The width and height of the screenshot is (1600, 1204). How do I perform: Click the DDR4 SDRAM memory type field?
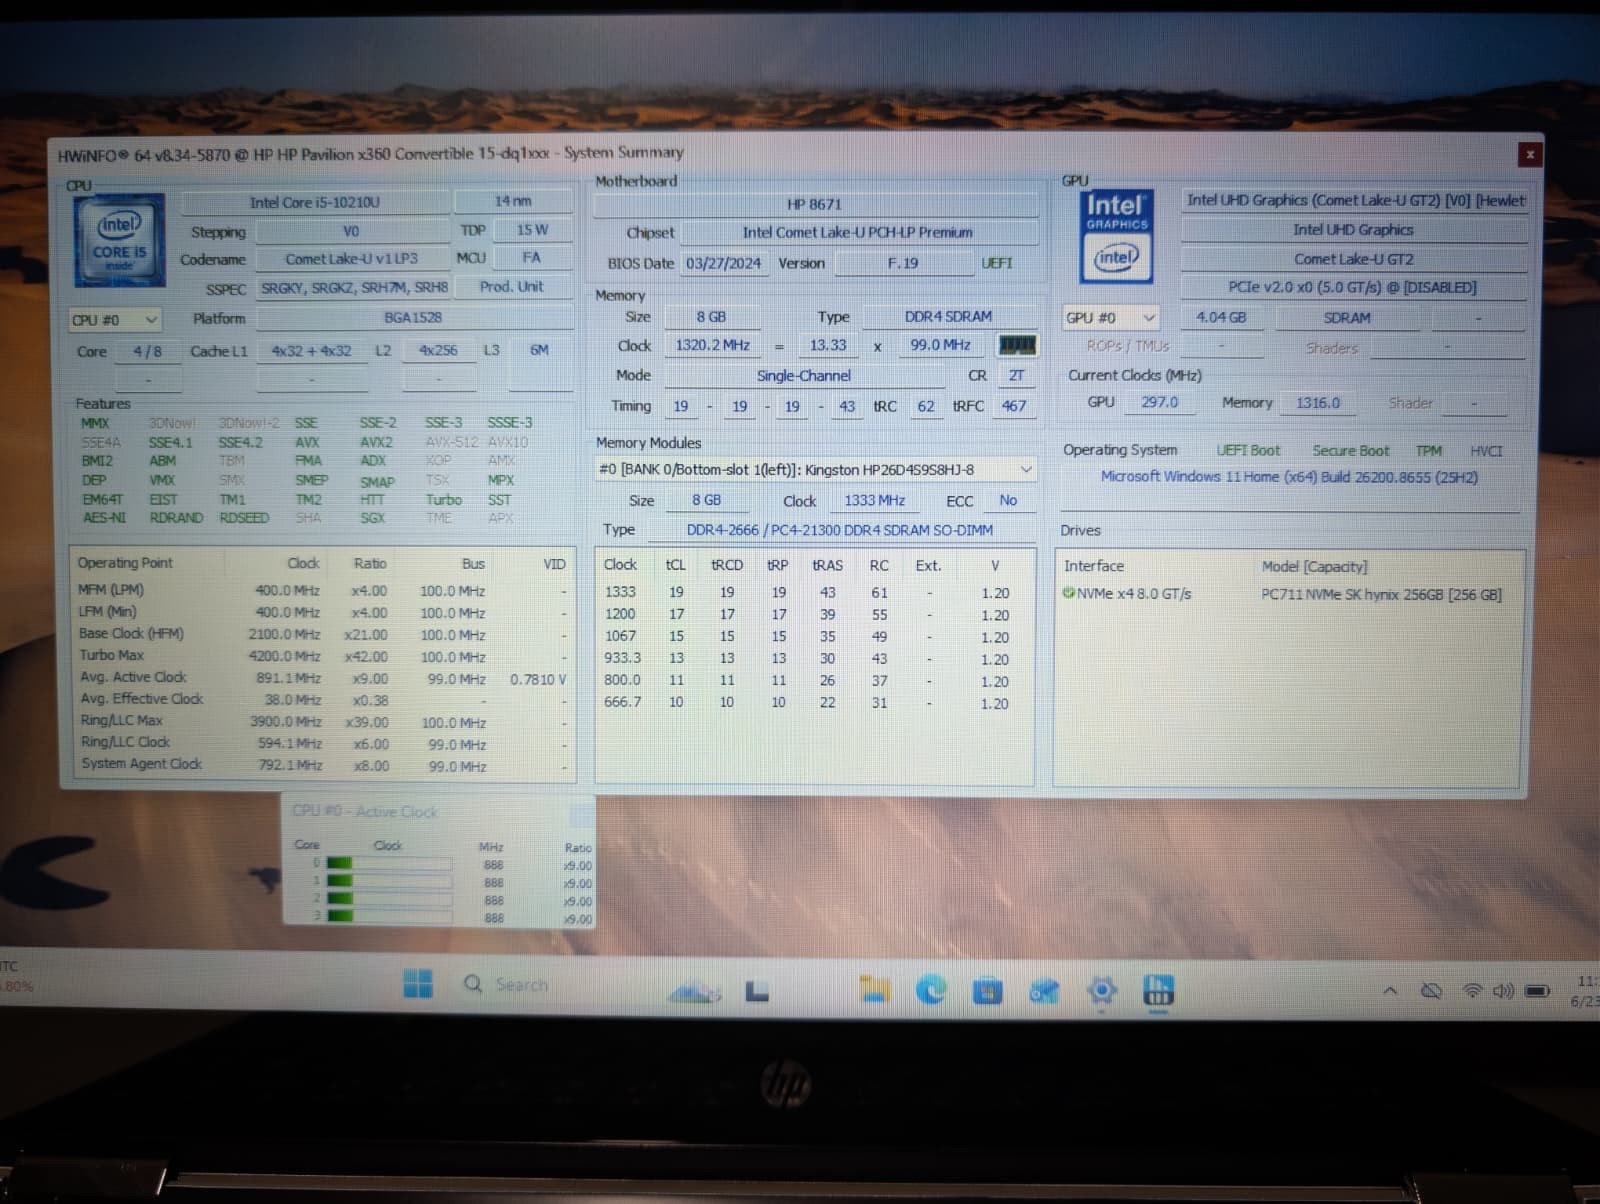click(949, 316)
